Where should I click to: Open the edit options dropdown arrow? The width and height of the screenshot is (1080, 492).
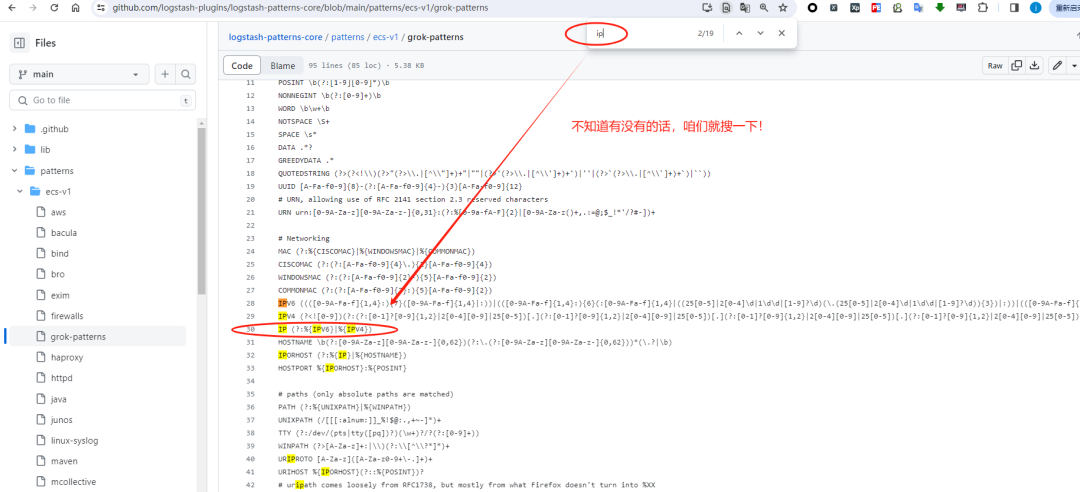pyautogui.click(x=1074, y=65)
